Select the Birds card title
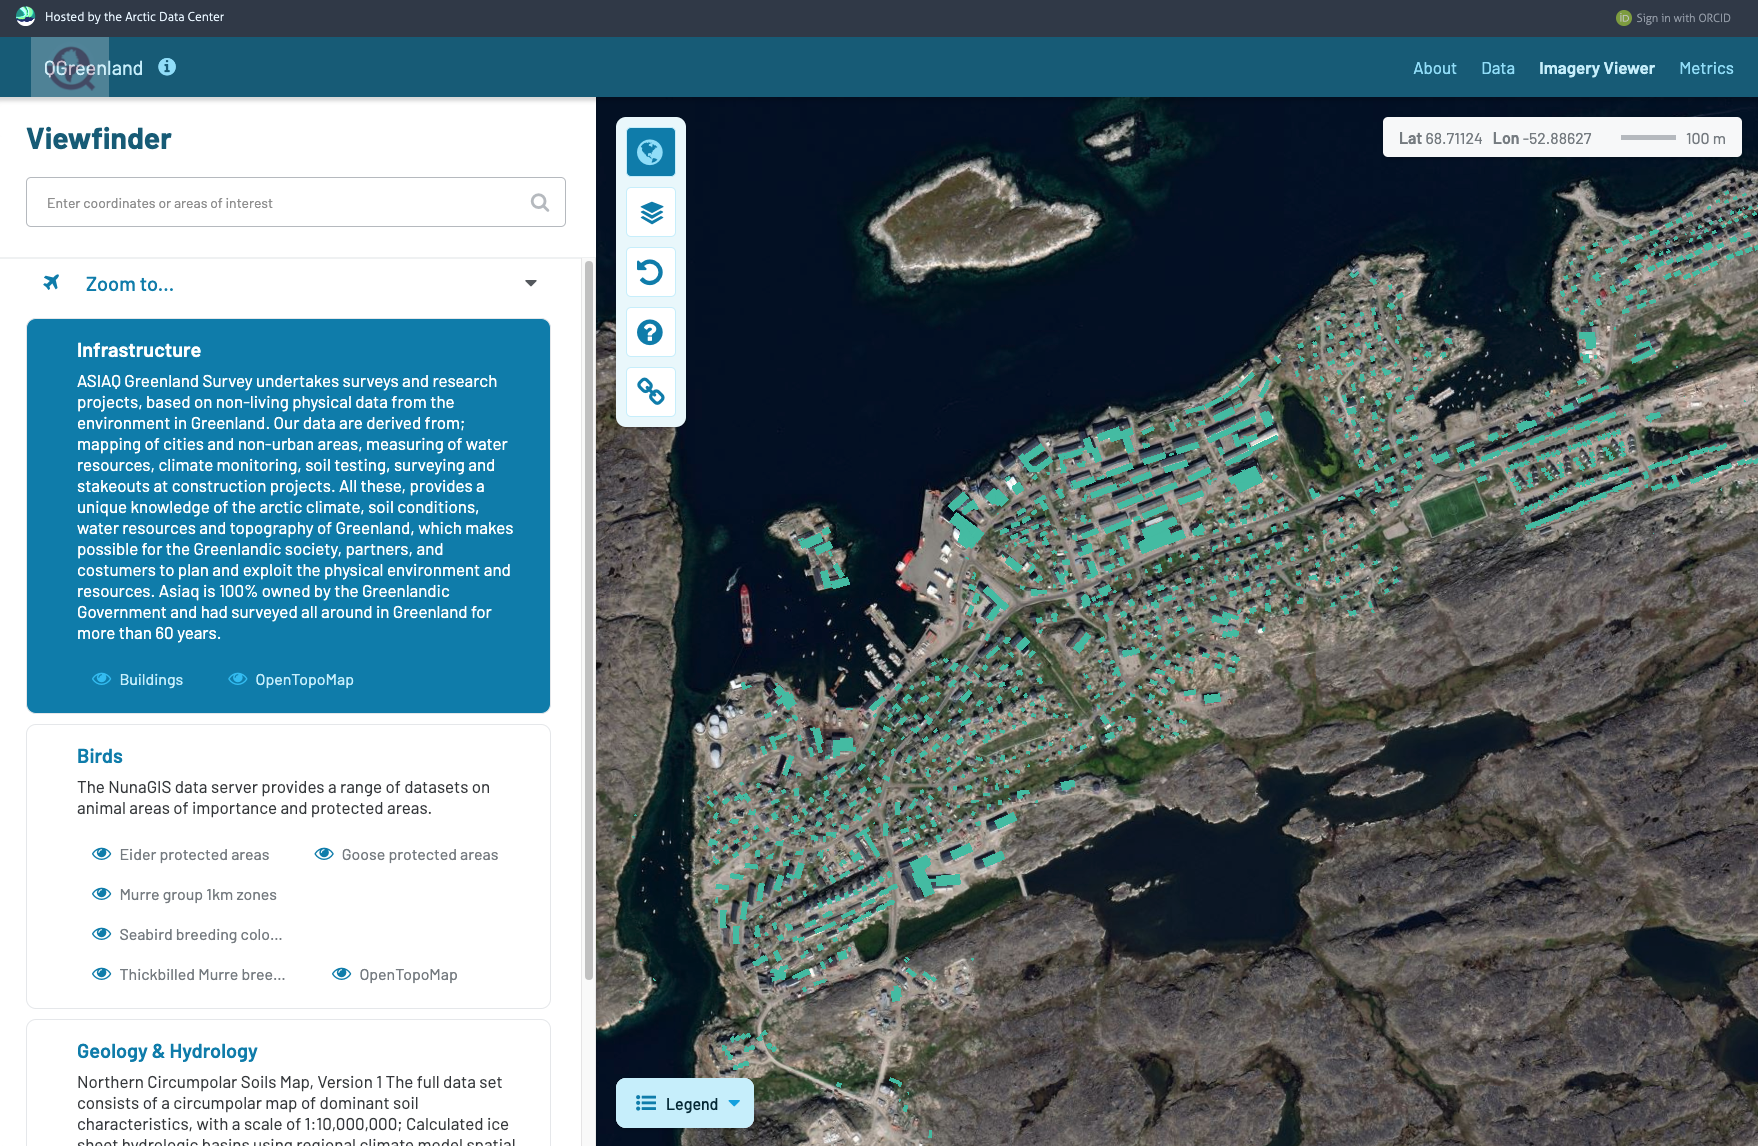 (x=100, y=756)
